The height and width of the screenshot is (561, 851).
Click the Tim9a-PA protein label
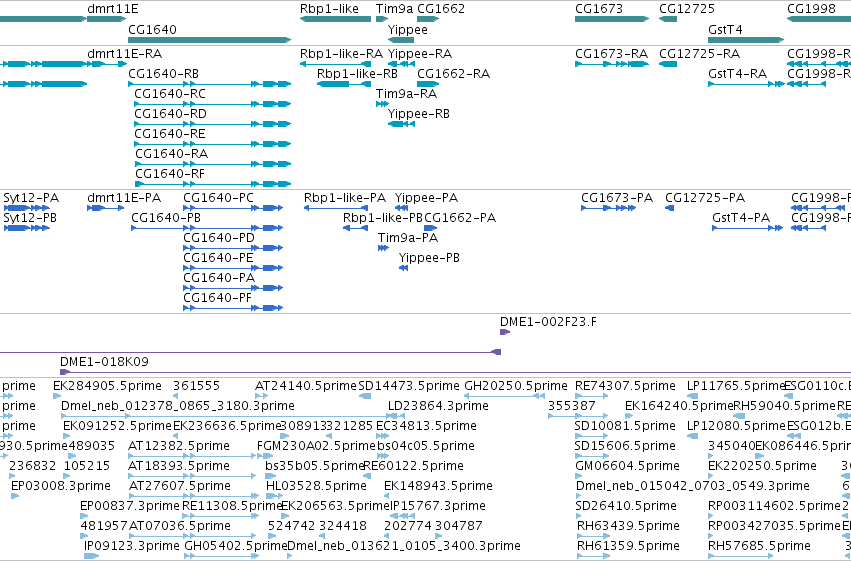[408, 238]
